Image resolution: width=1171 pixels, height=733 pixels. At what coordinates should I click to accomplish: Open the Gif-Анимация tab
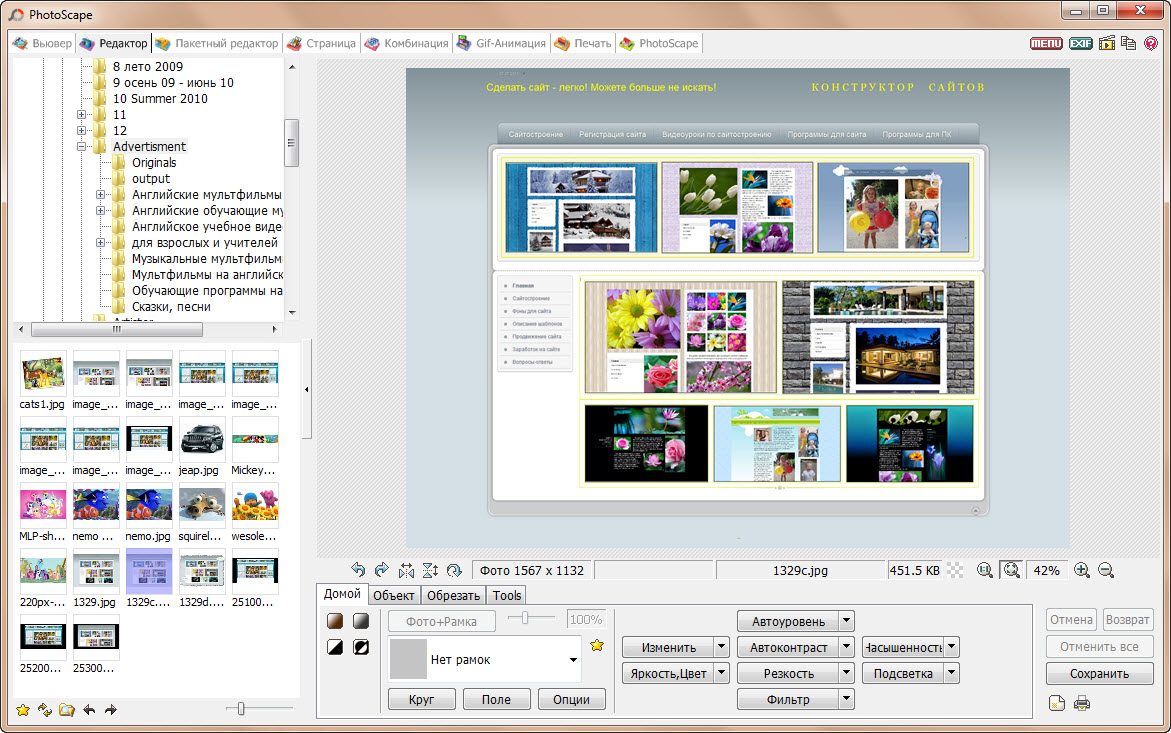[501, 43]
